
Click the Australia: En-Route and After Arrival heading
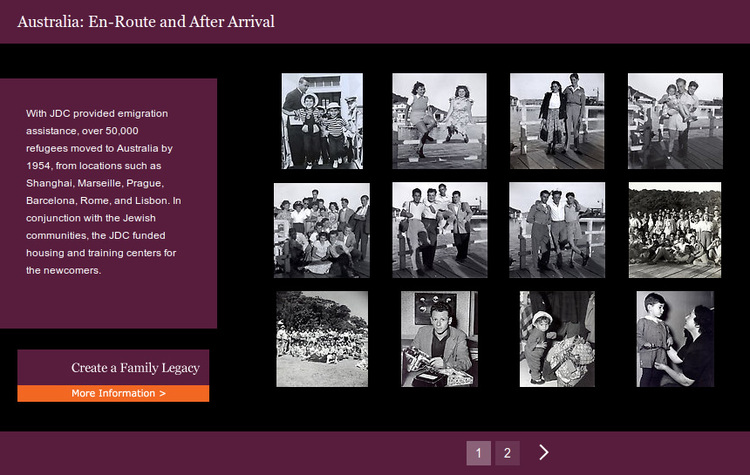click(x=146, y=21)
